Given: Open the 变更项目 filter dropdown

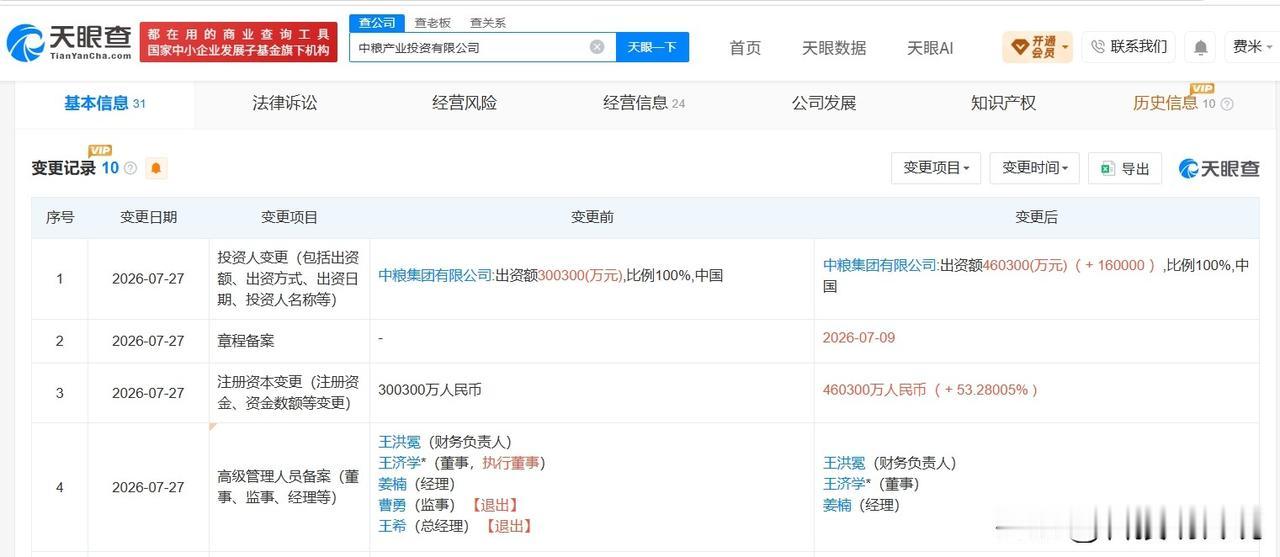Looking at the screenshot, I should 936,168.
